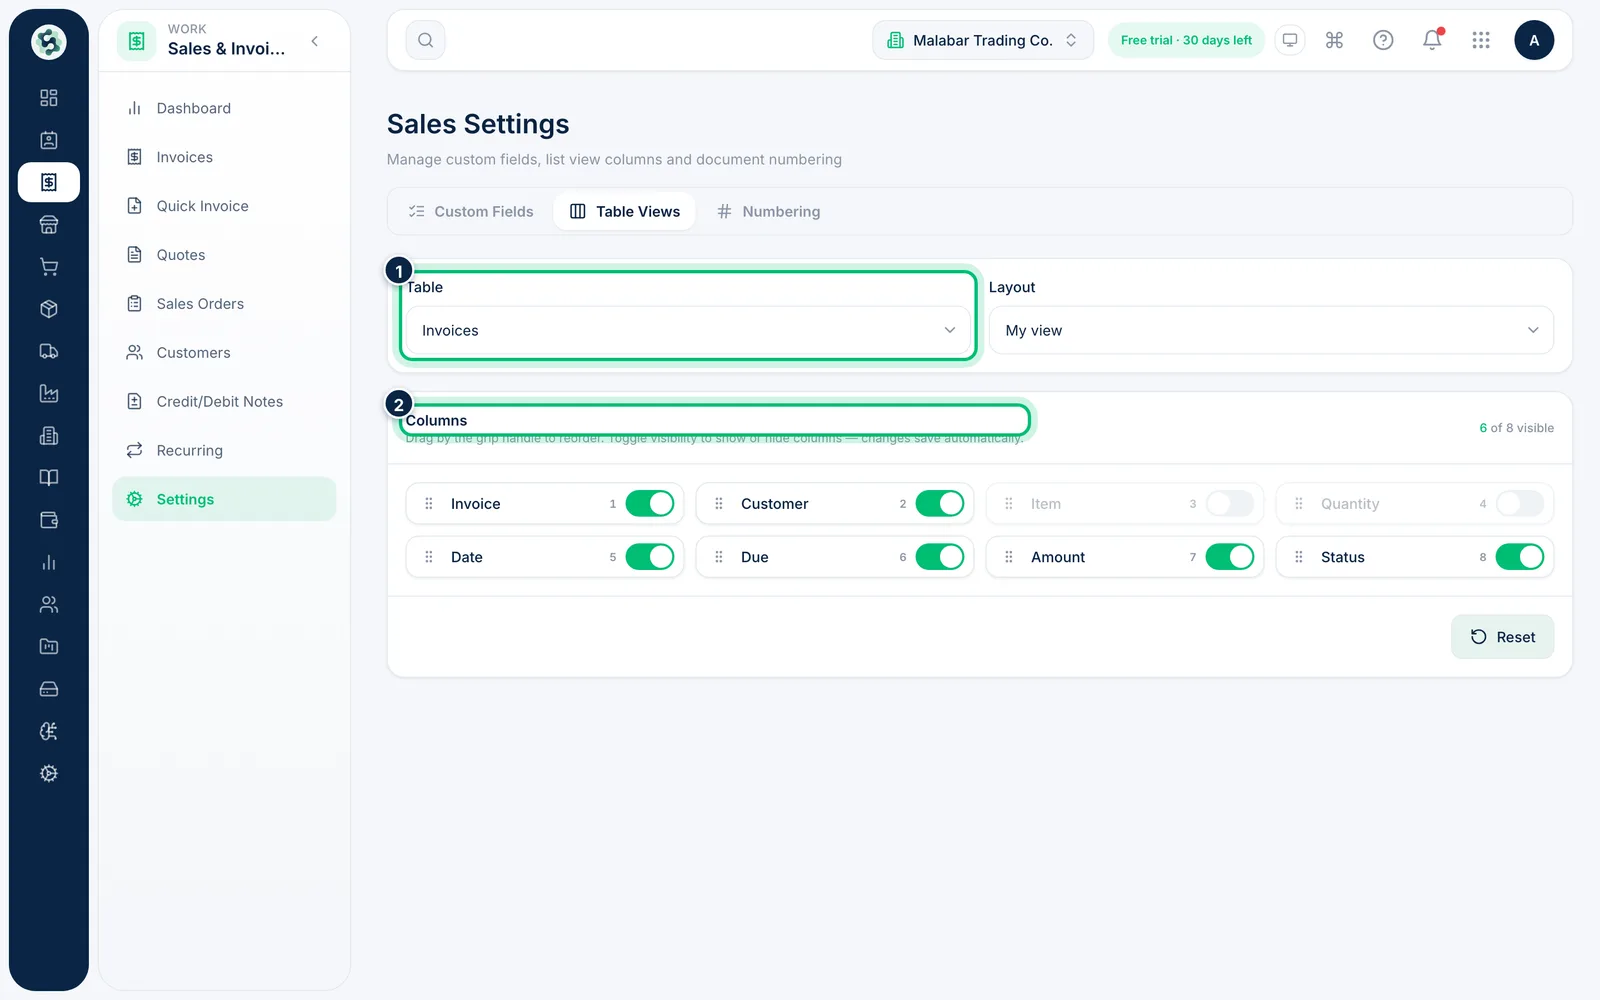Click the Reset button
The height and width of the screenshot is (1000, 1600).
(1502, 637)
